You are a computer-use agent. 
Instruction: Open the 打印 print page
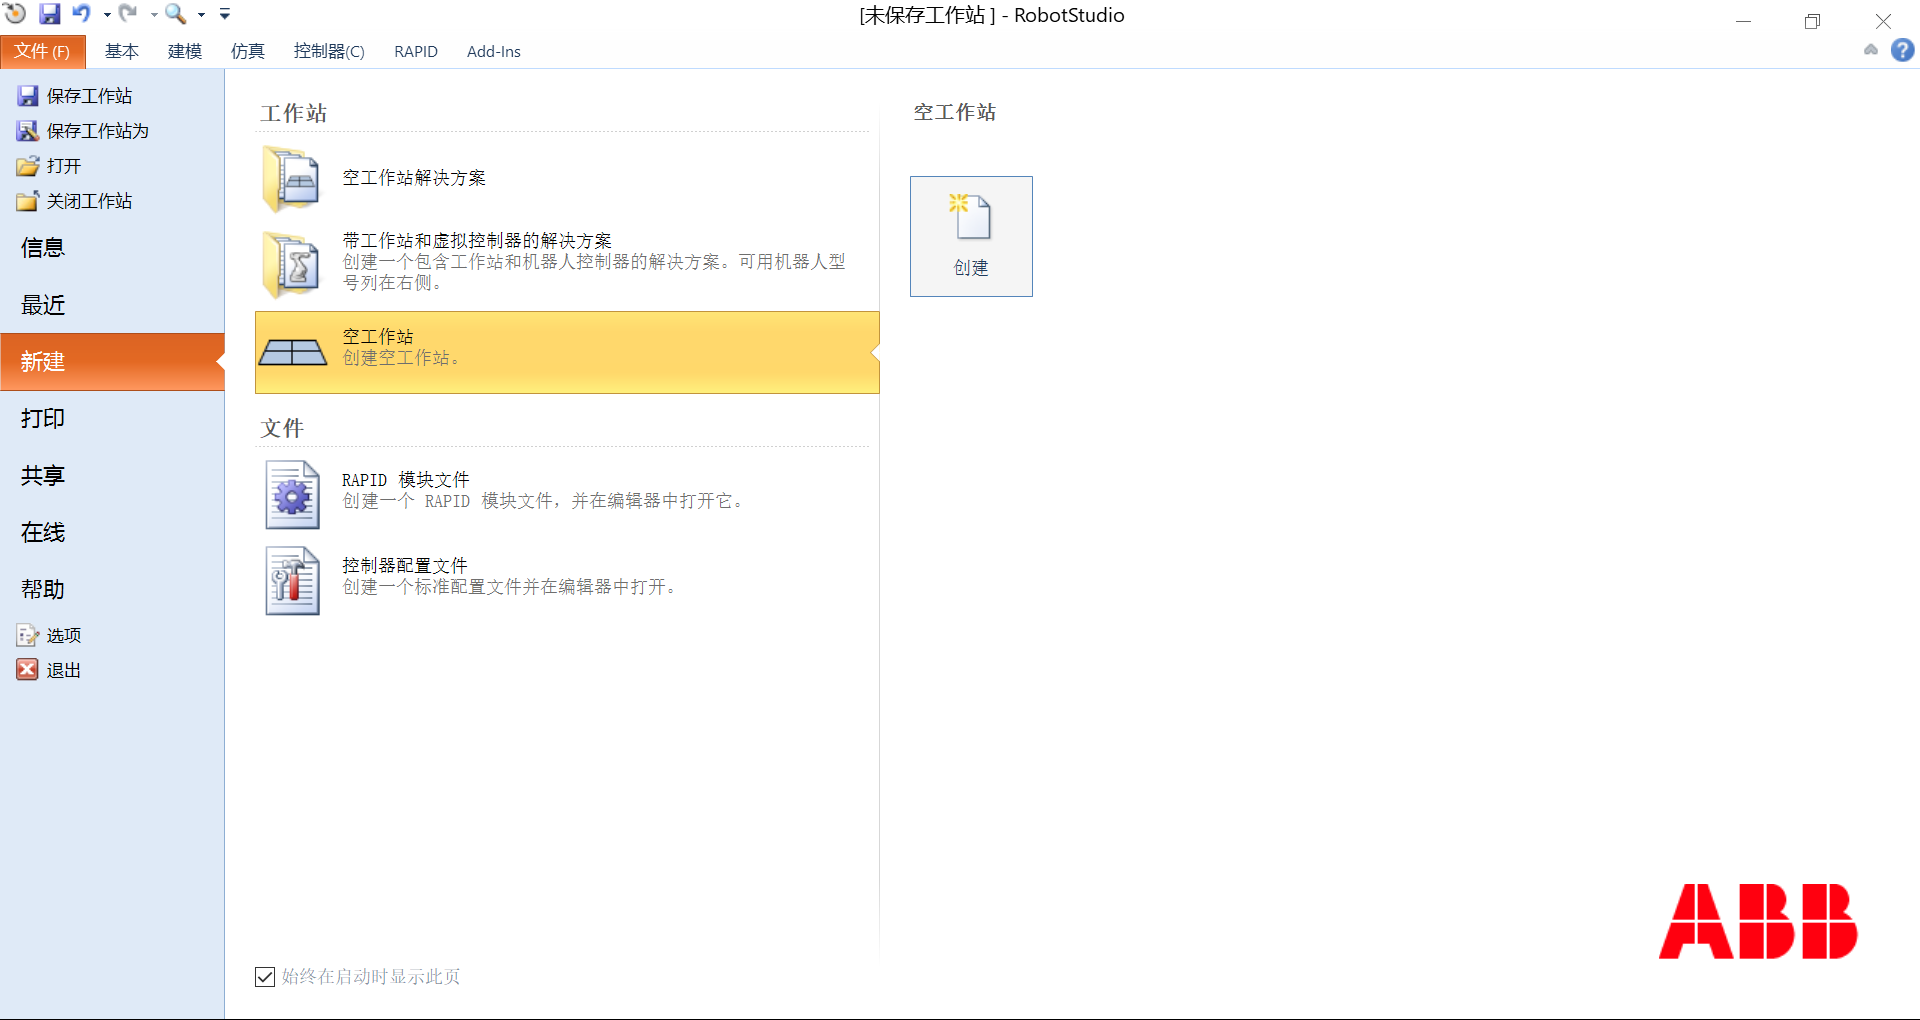112,419
